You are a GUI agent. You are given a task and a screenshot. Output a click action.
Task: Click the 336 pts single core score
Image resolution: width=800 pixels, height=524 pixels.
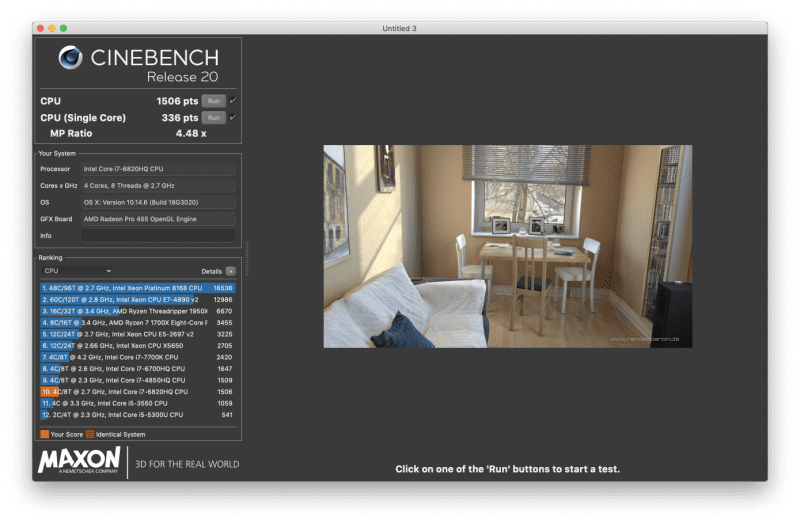tap(180, 118)
